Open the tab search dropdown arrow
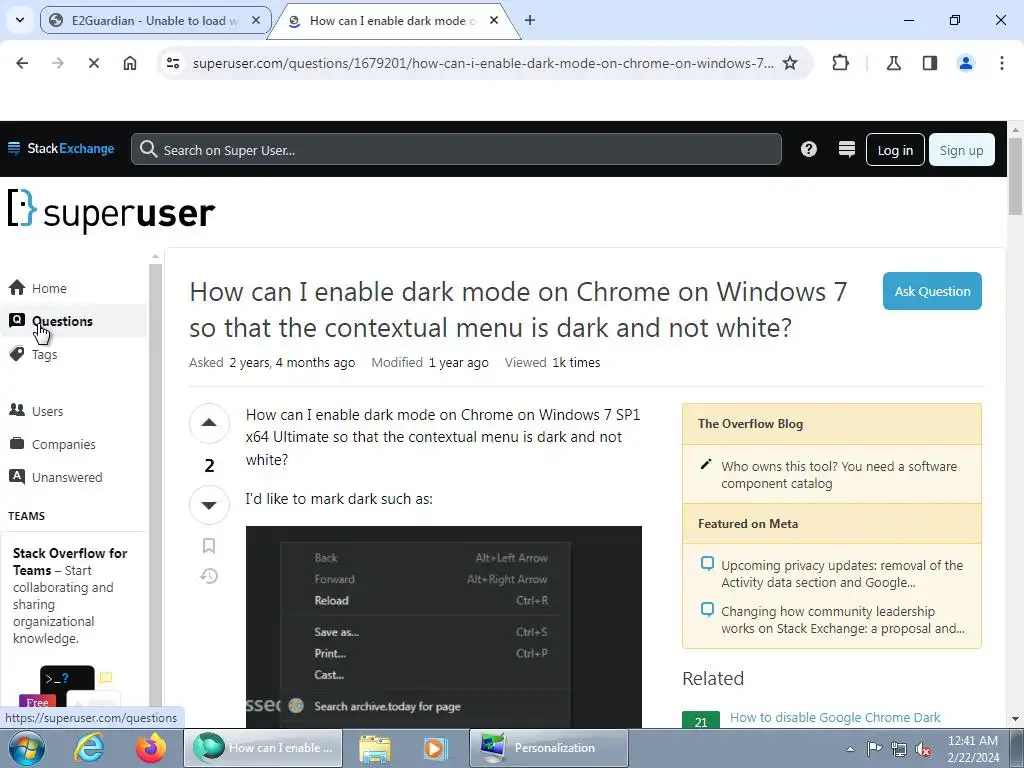 click(20, 20)
